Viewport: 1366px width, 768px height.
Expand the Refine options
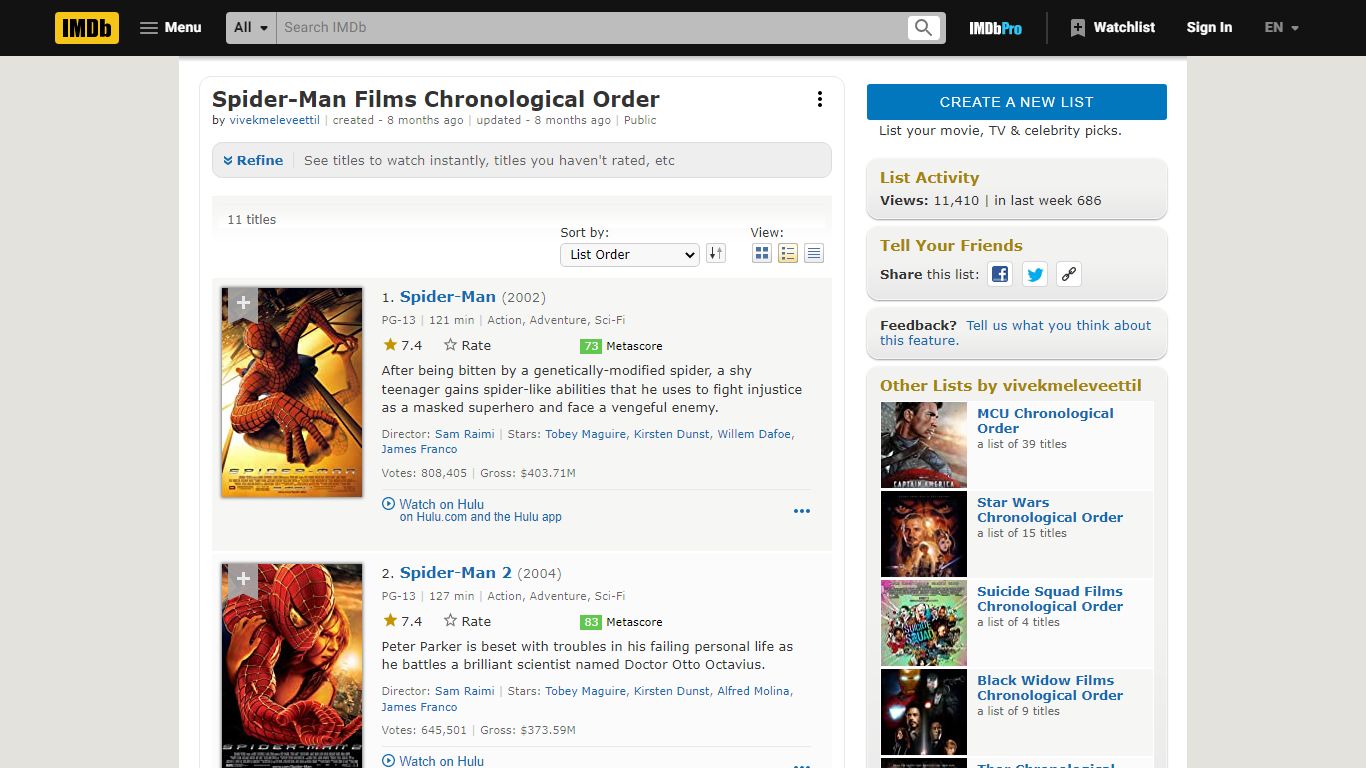[x=253, y=160]
